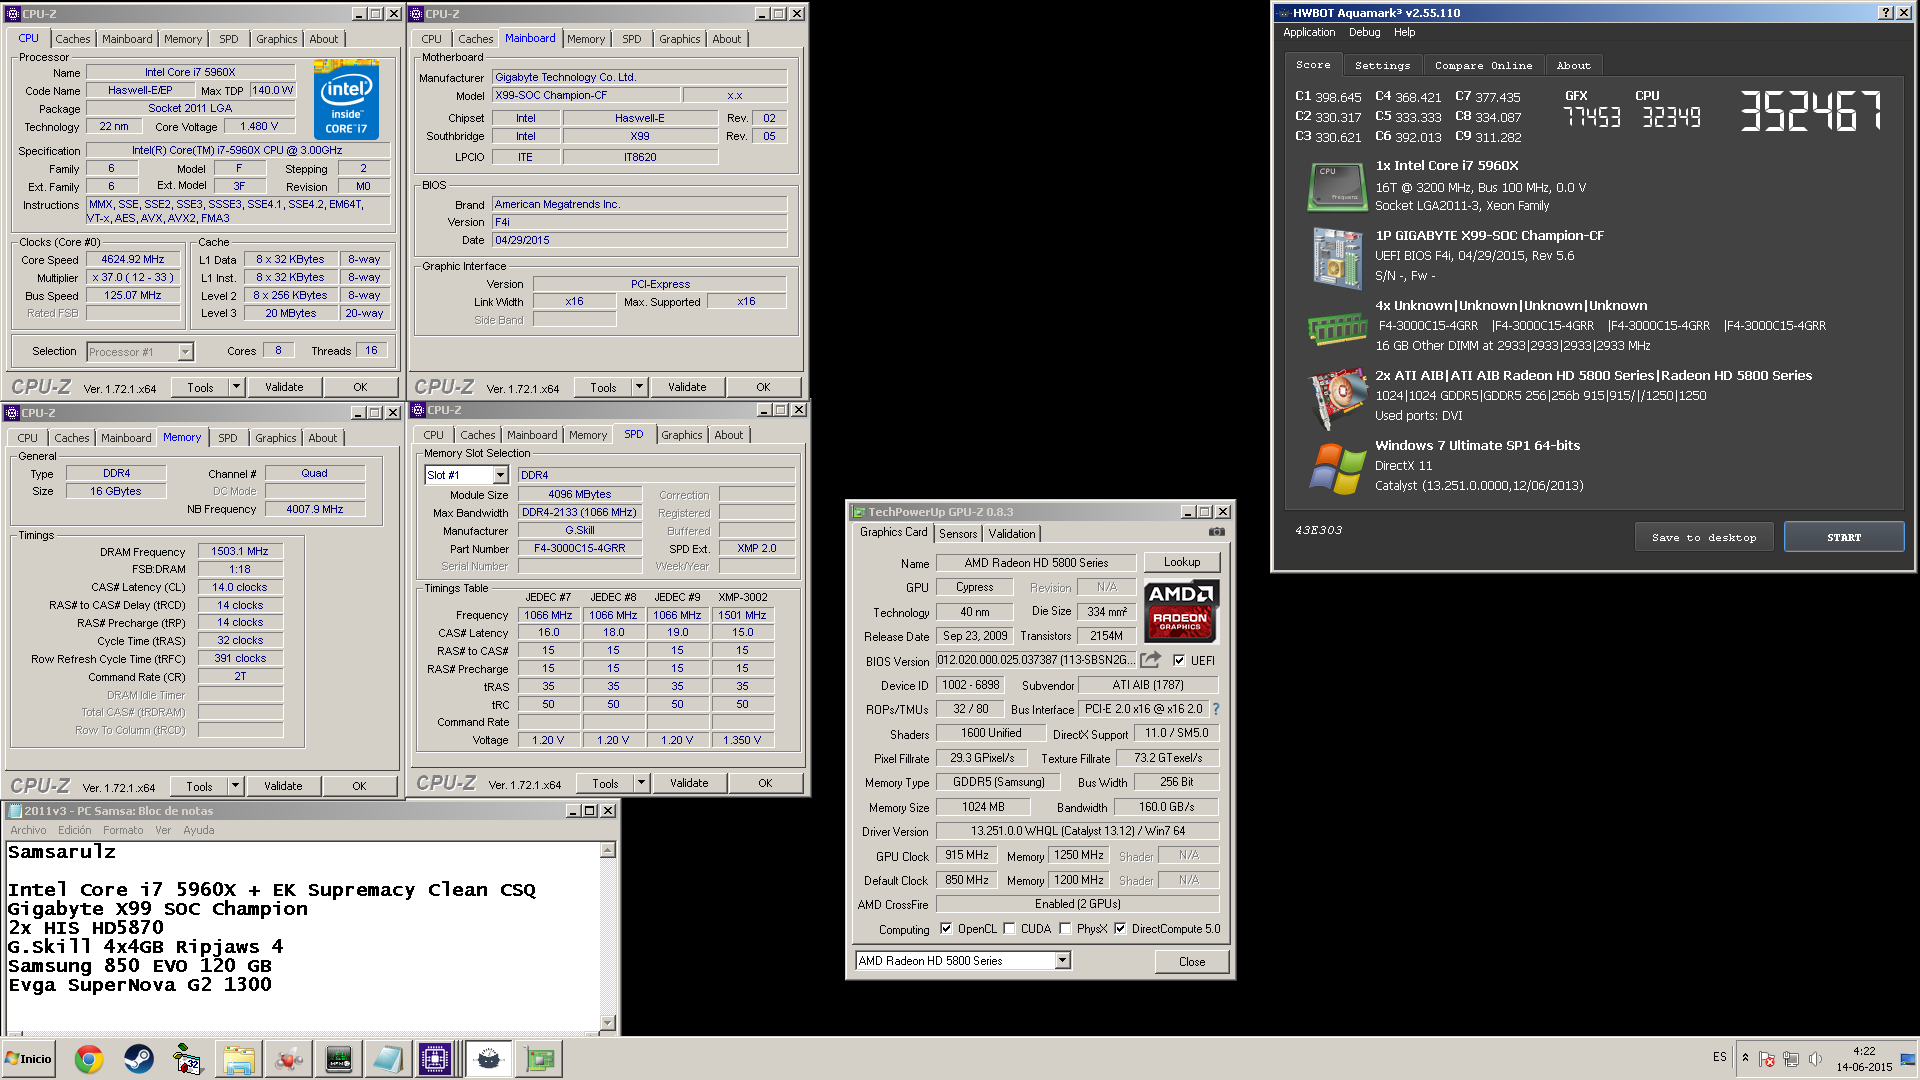This screenshot has height=1080, width=1920.
Task: Open the Application menu in Aquamark
Action: (1309, 32)
